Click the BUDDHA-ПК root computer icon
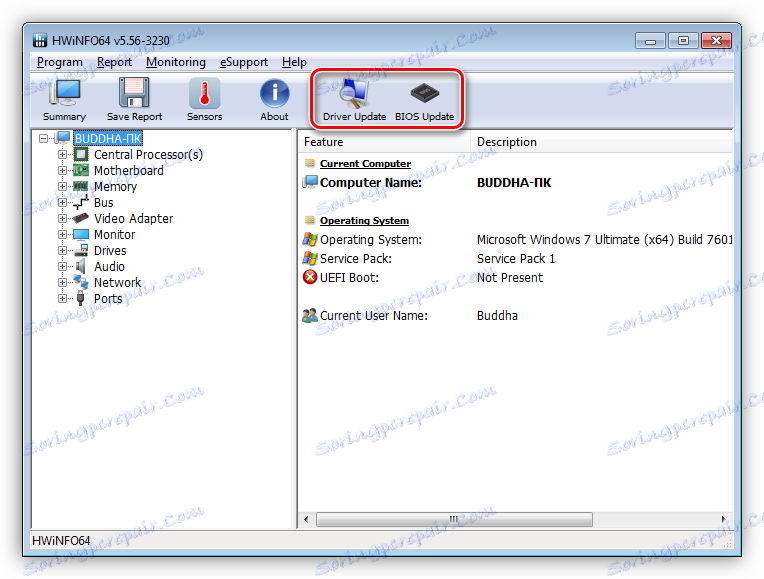 pos(63,138)
